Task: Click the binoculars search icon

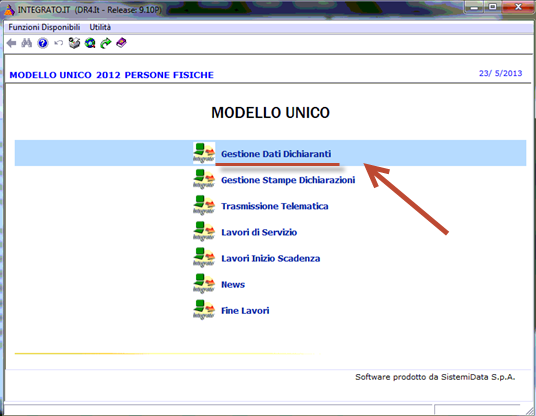Action: pyautogui.click(x=27, y=43)
